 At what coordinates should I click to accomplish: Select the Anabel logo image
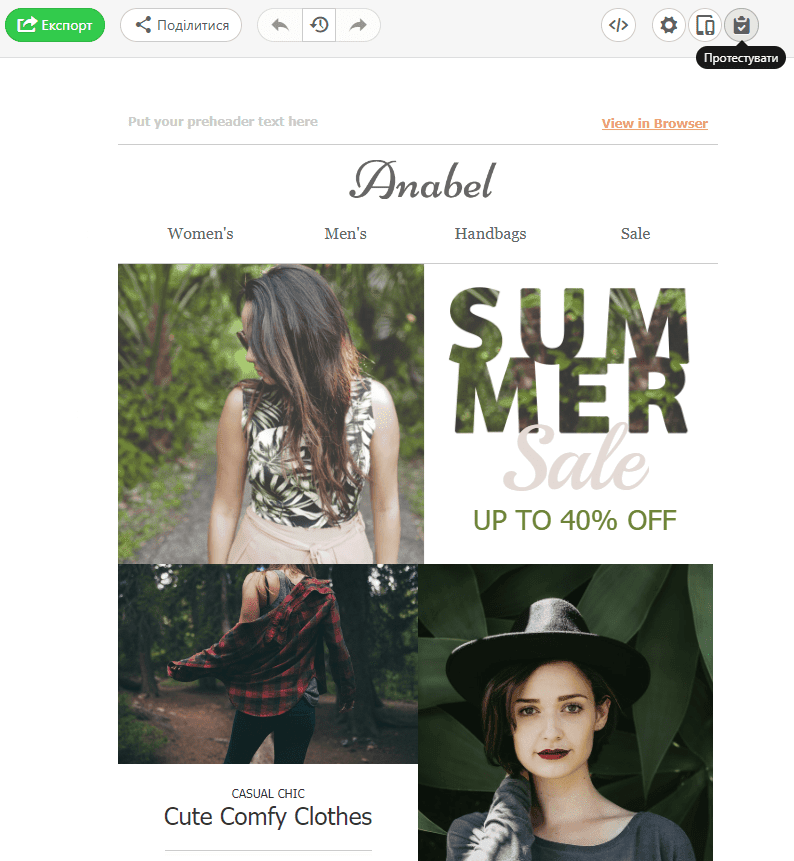pos(422,180)
